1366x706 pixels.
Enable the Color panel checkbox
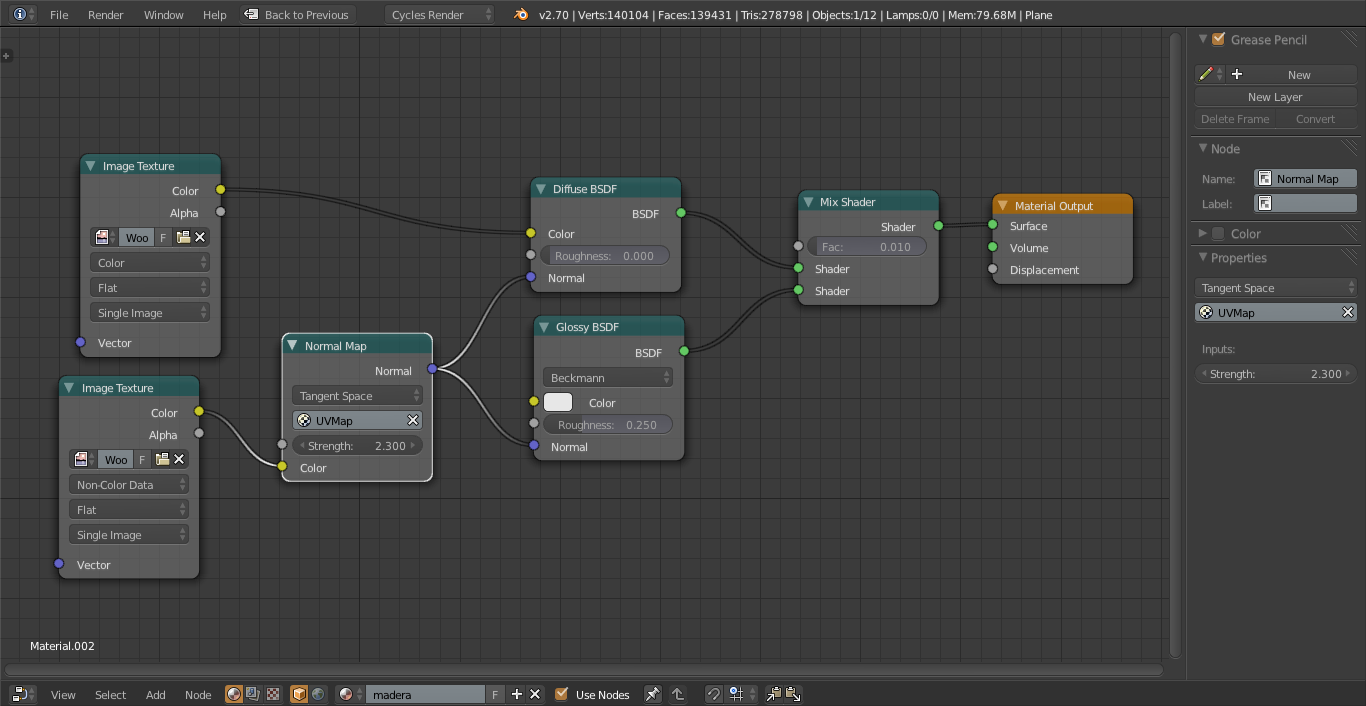[1218, 234]
